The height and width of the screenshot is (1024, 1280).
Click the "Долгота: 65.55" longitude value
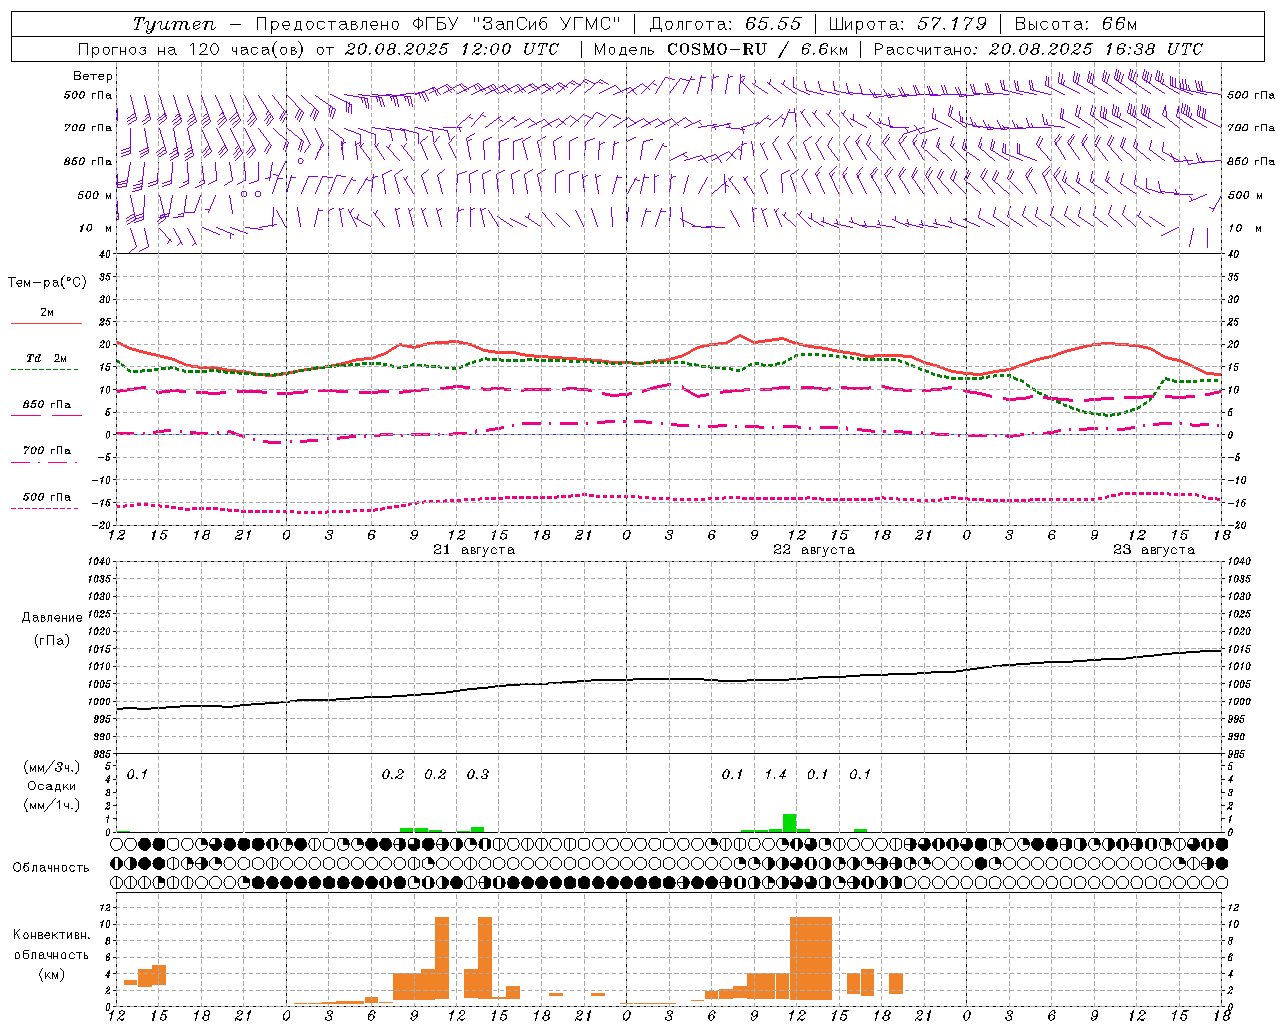click(x=725, y=24)
